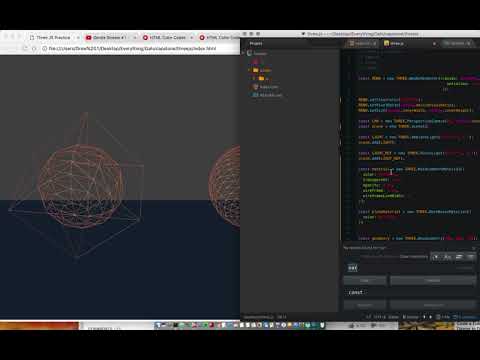Focus the browser address bar URL
Image resolution: width=480 pixels, height=360 pixels.
point(132,49)
